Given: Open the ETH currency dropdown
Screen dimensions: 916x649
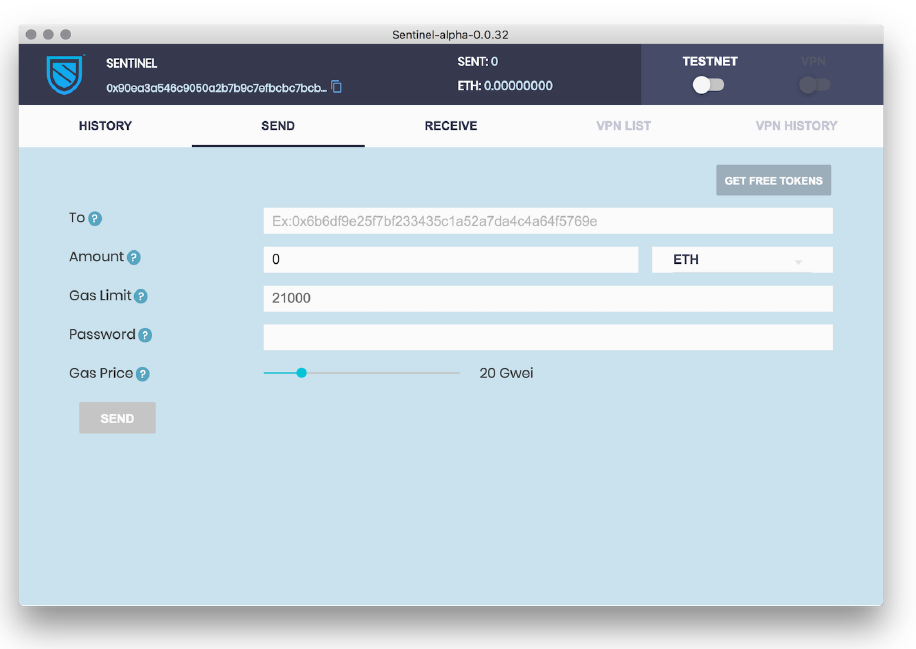Looking at the screenshot, I should click(742, 259).
